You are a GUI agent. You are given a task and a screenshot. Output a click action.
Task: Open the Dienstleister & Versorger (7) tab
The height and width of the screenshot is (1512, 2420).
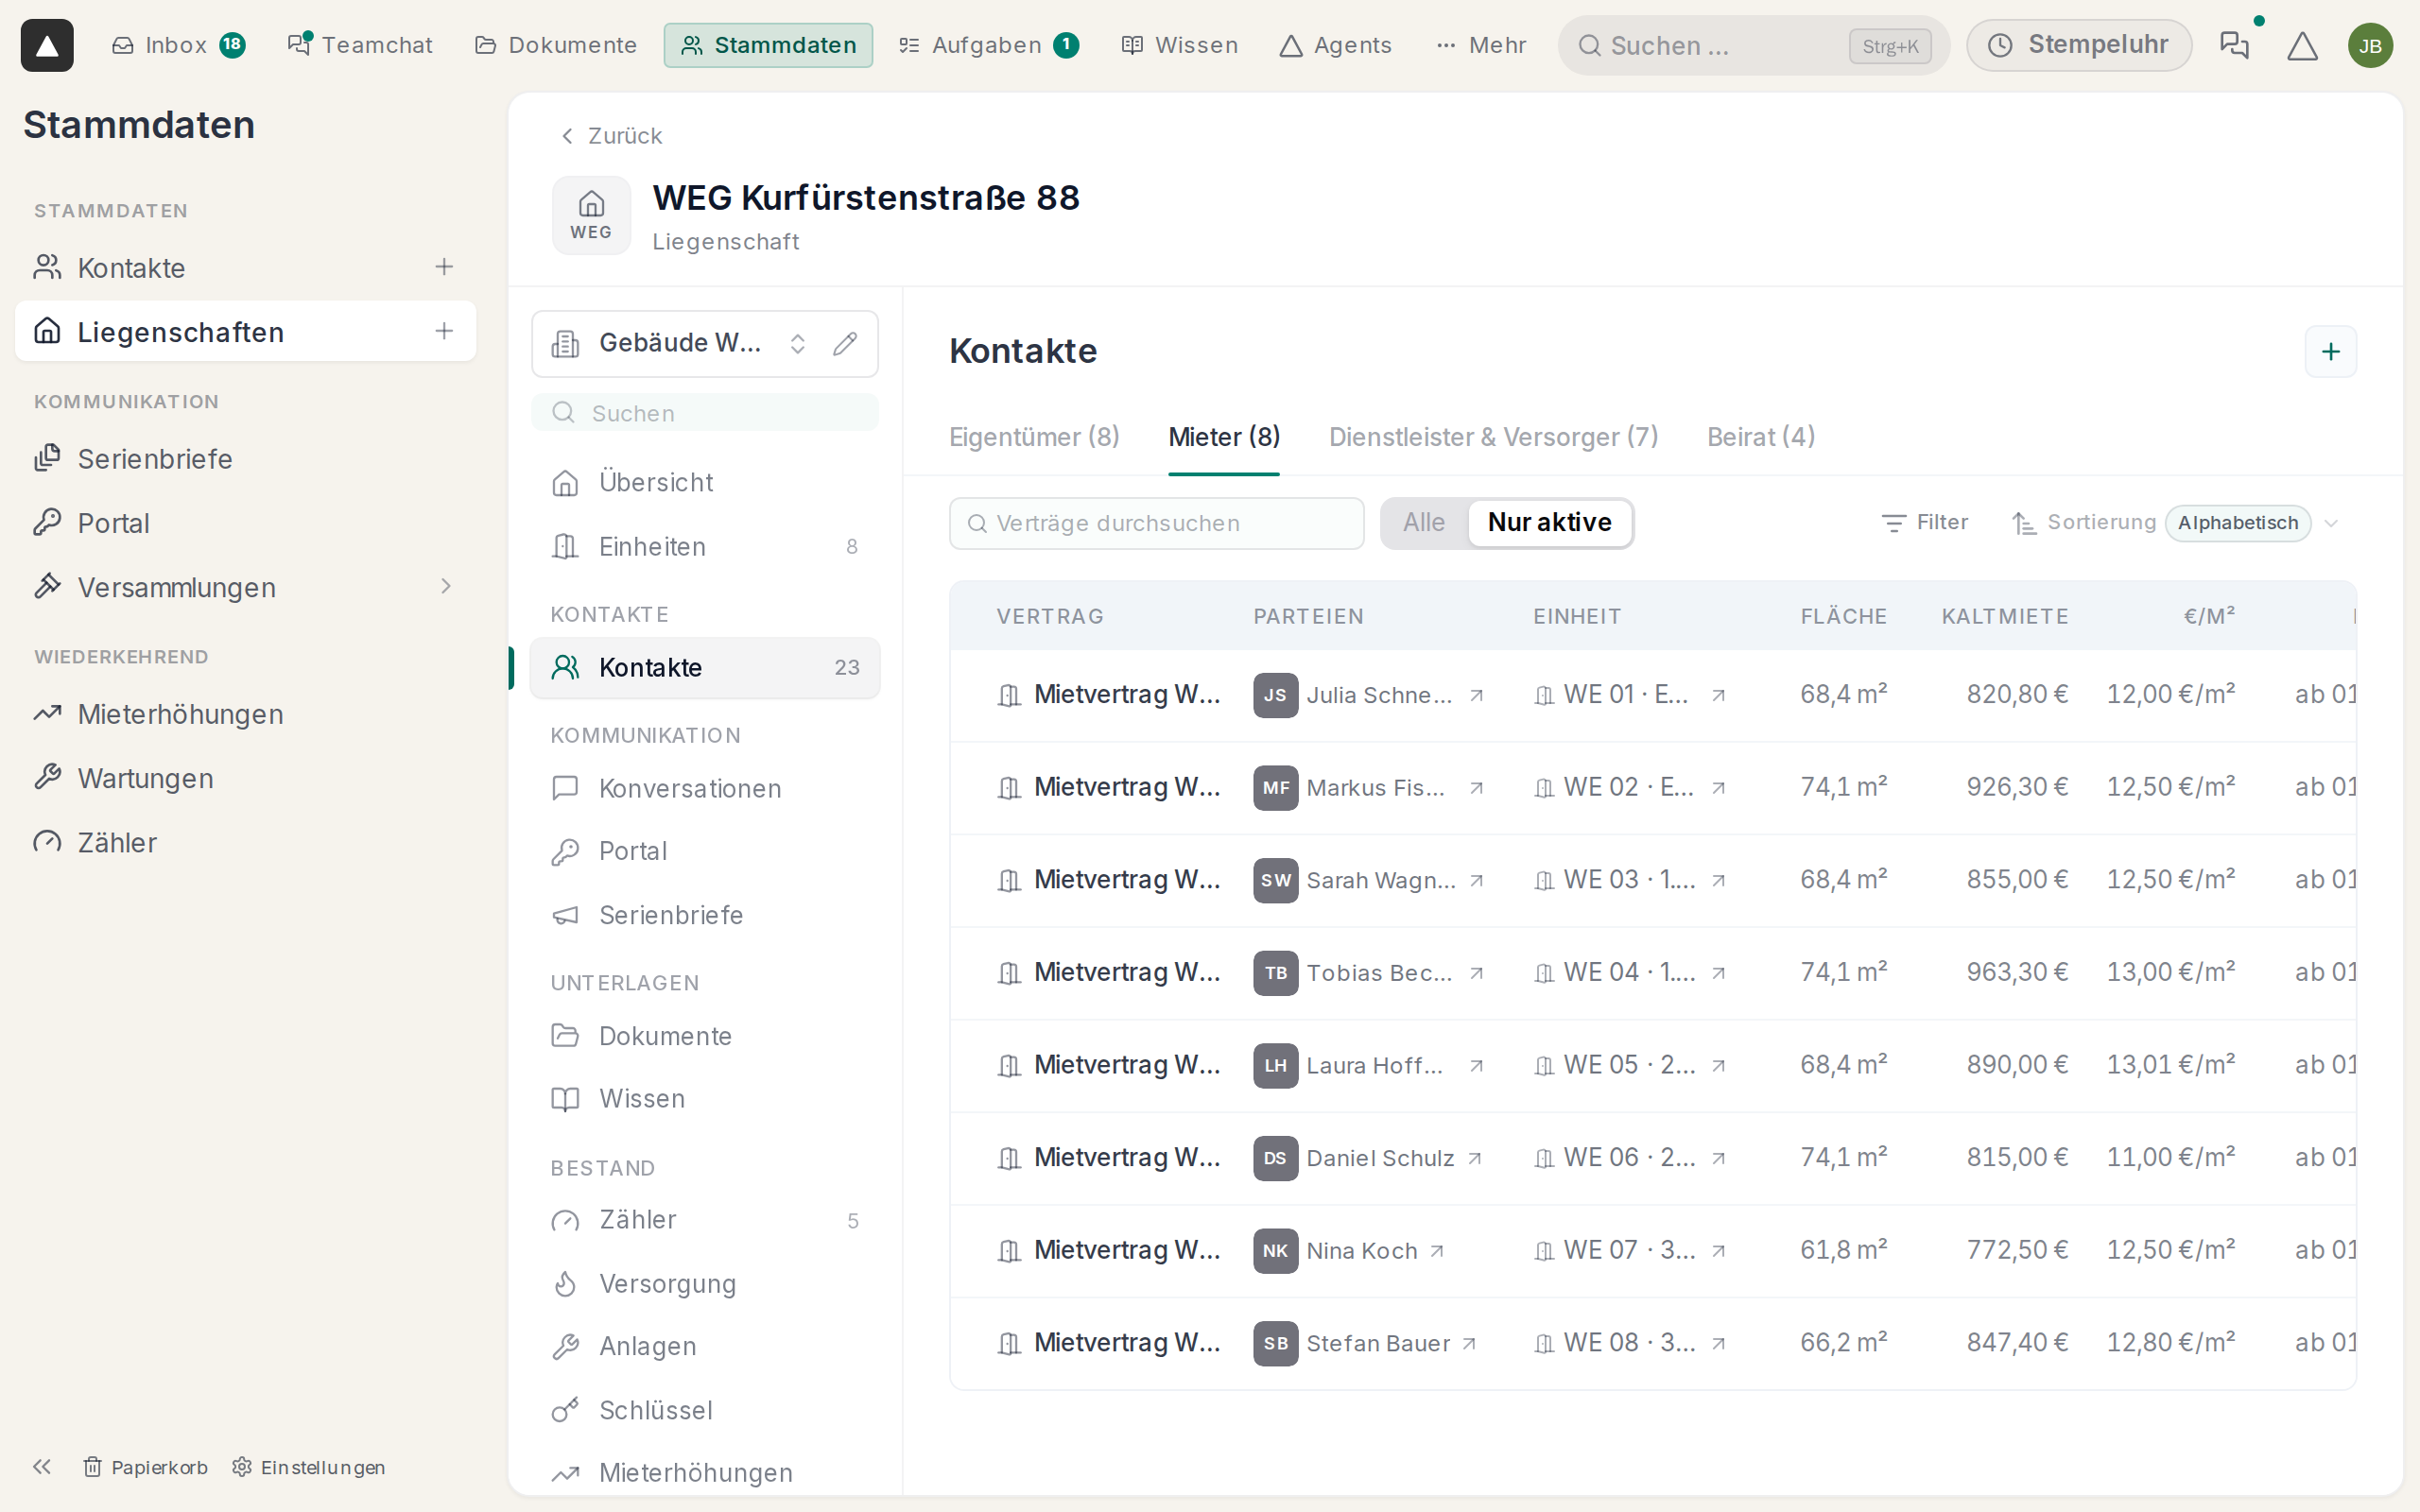pyautogui.click(x=1493, y=437)
